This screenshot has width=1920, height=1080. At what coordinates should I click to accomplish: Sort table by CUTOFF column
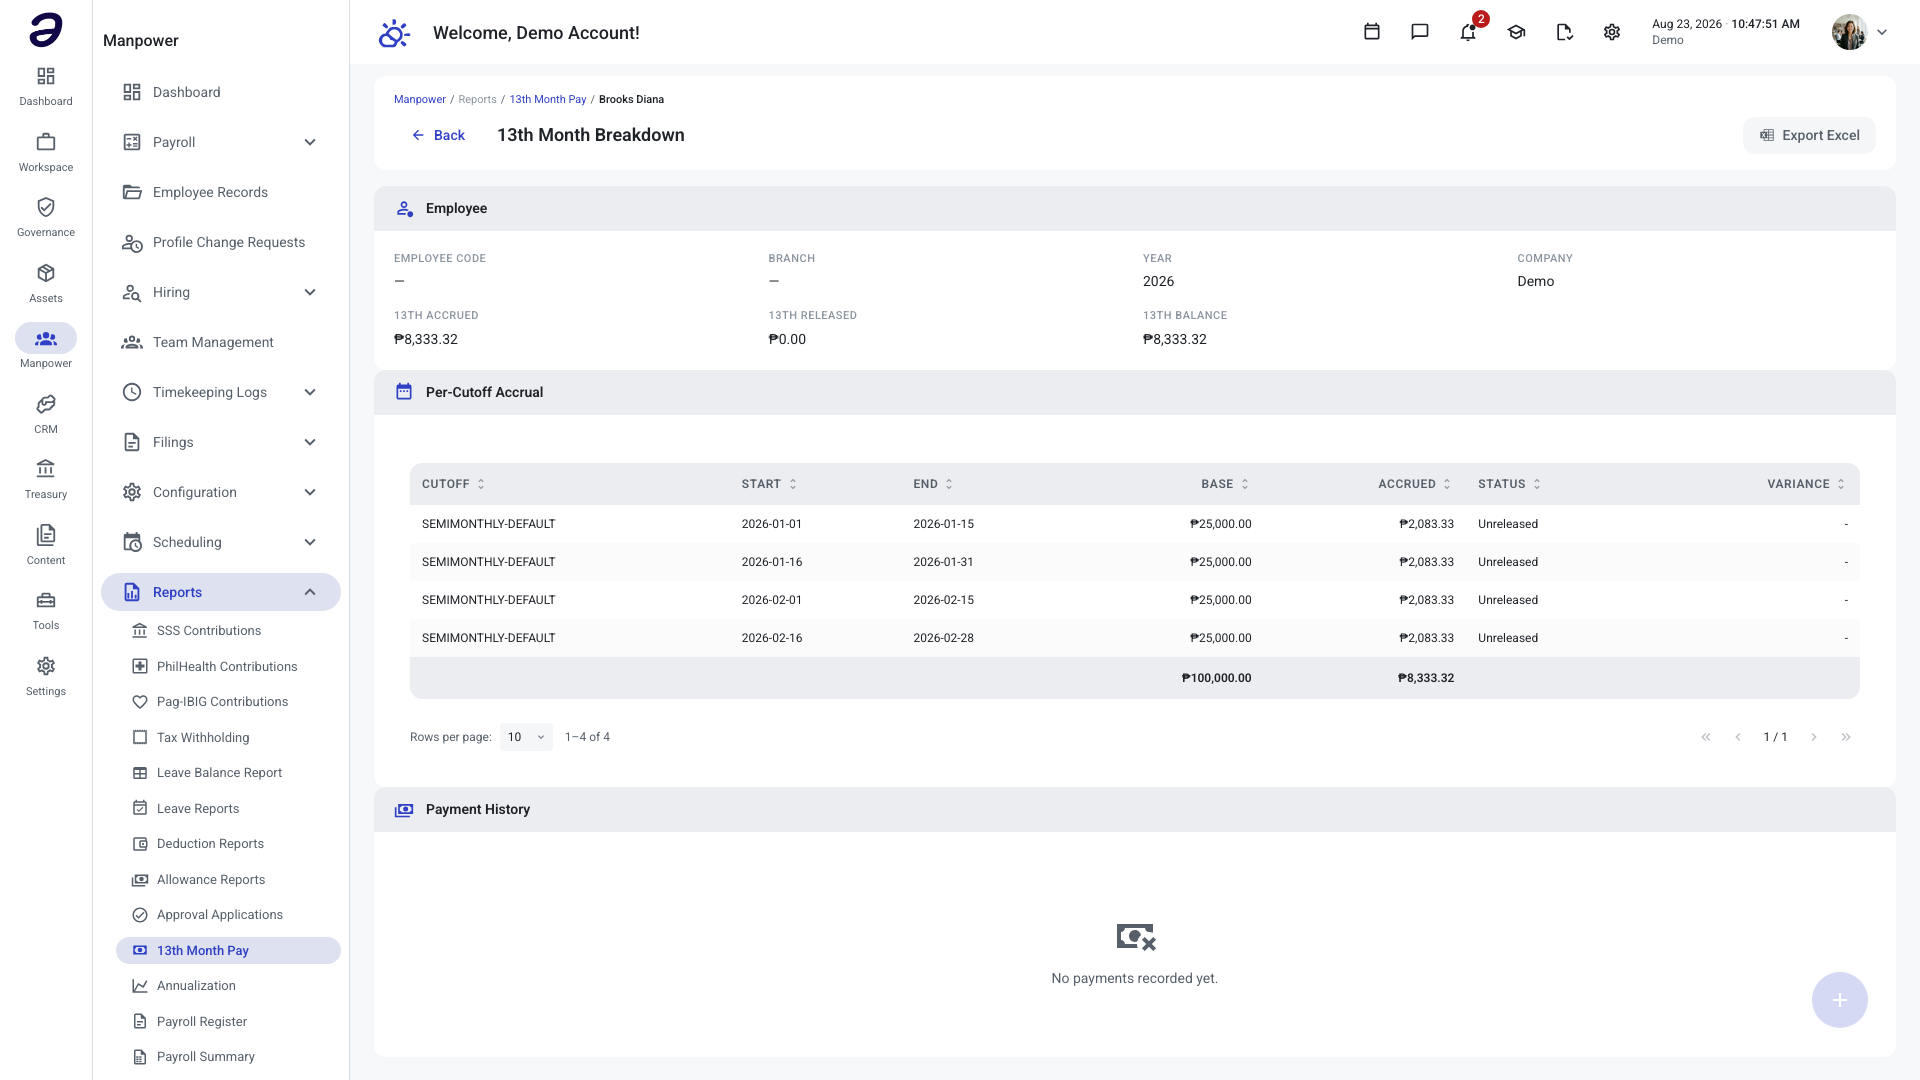[x=453, y=484]
